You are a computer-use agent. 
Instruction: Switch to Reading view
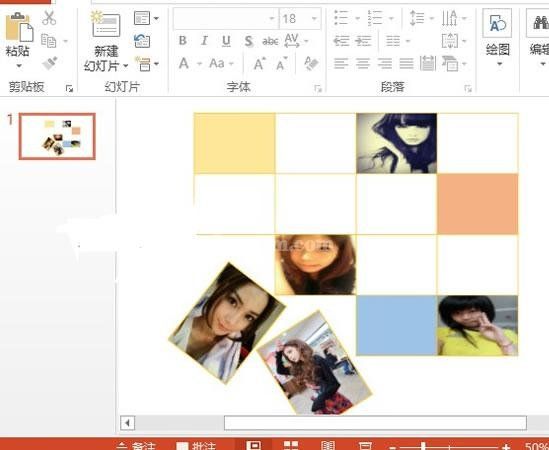(328, 445)
